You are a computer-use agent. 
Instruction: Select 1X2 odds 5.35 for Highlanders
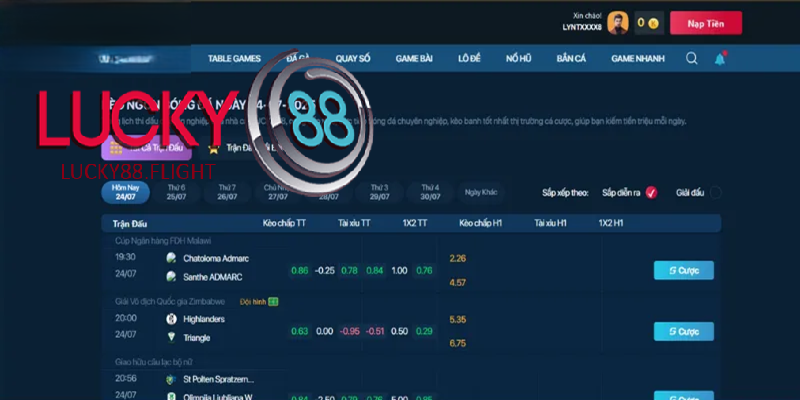pyautogui.click(x=458, y=319)
